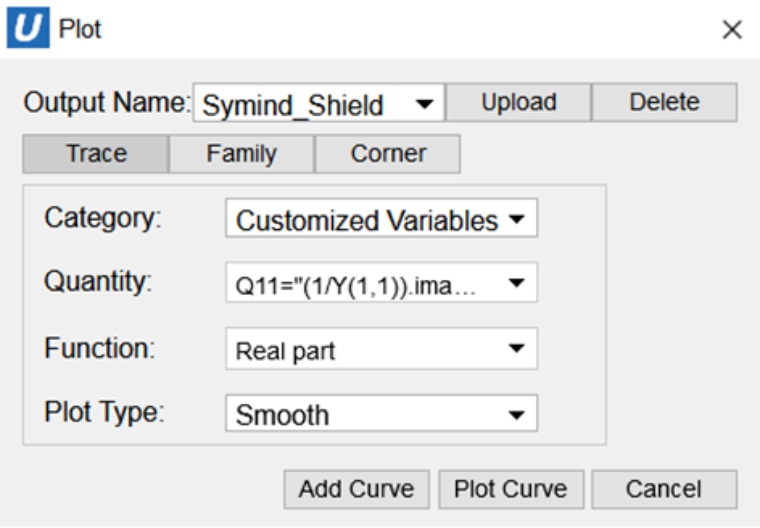Click the Add Curve button
Image resolution: width=760 pixels, height=528 pixels.
point(356,489)
